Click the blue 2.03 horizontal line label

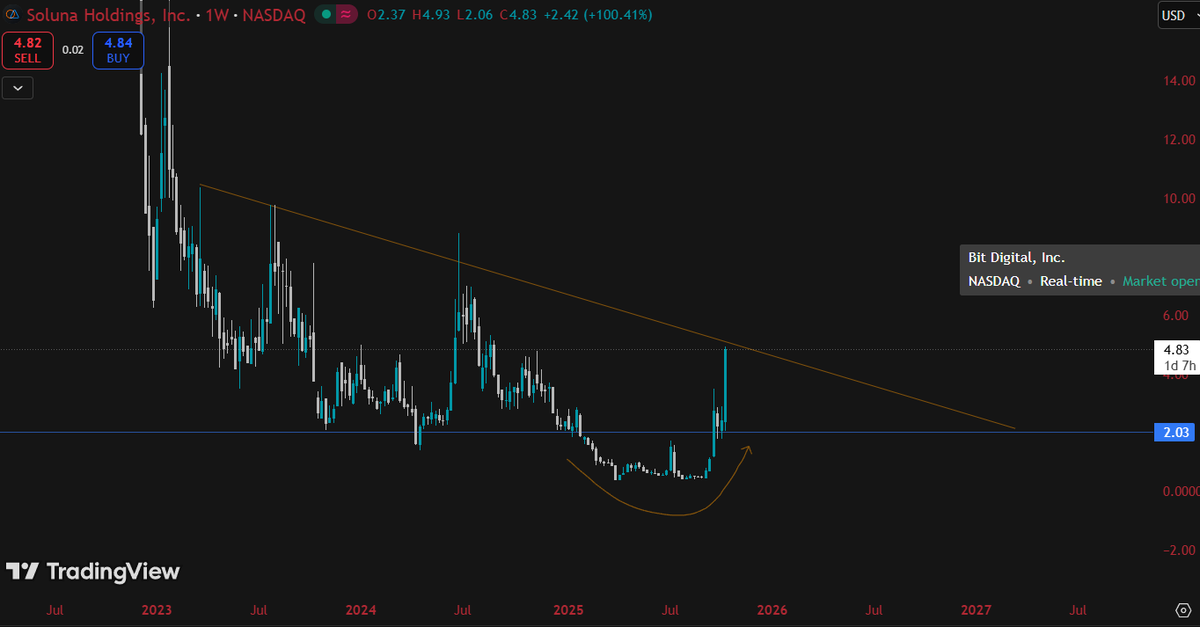[1175, 432]
